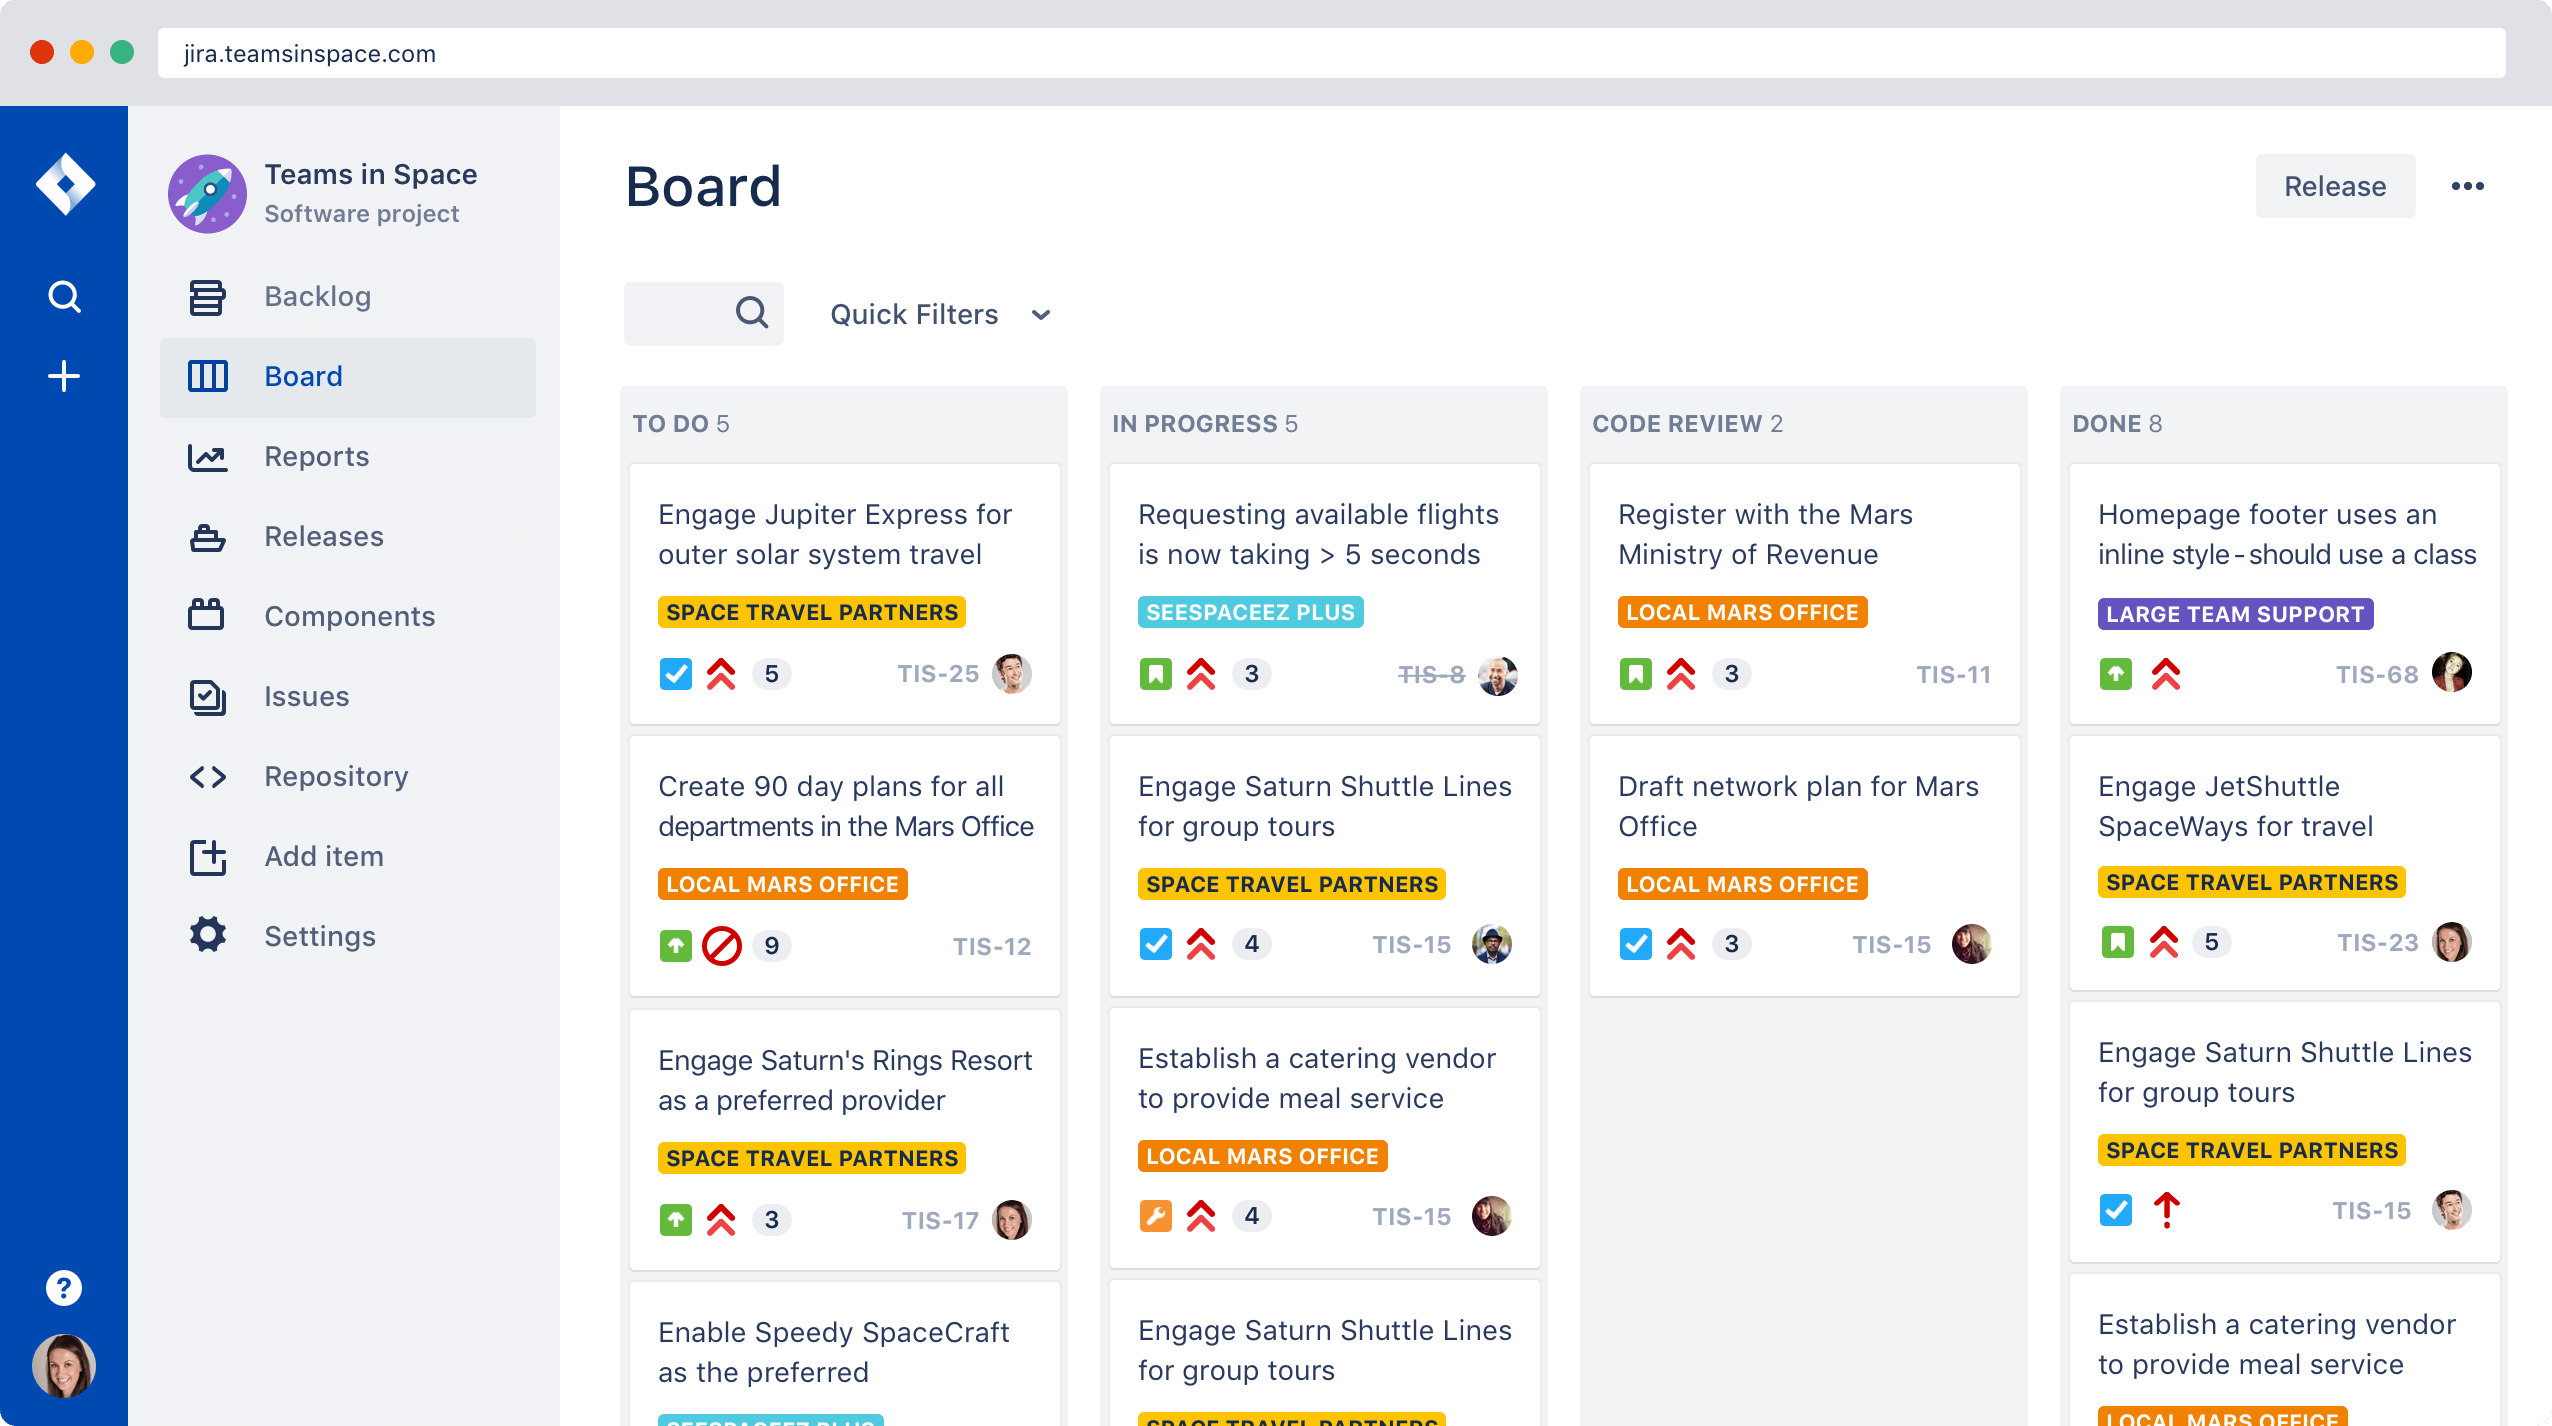Toggle checkbox on TIS-15 In Progress card

(1155, 942)
